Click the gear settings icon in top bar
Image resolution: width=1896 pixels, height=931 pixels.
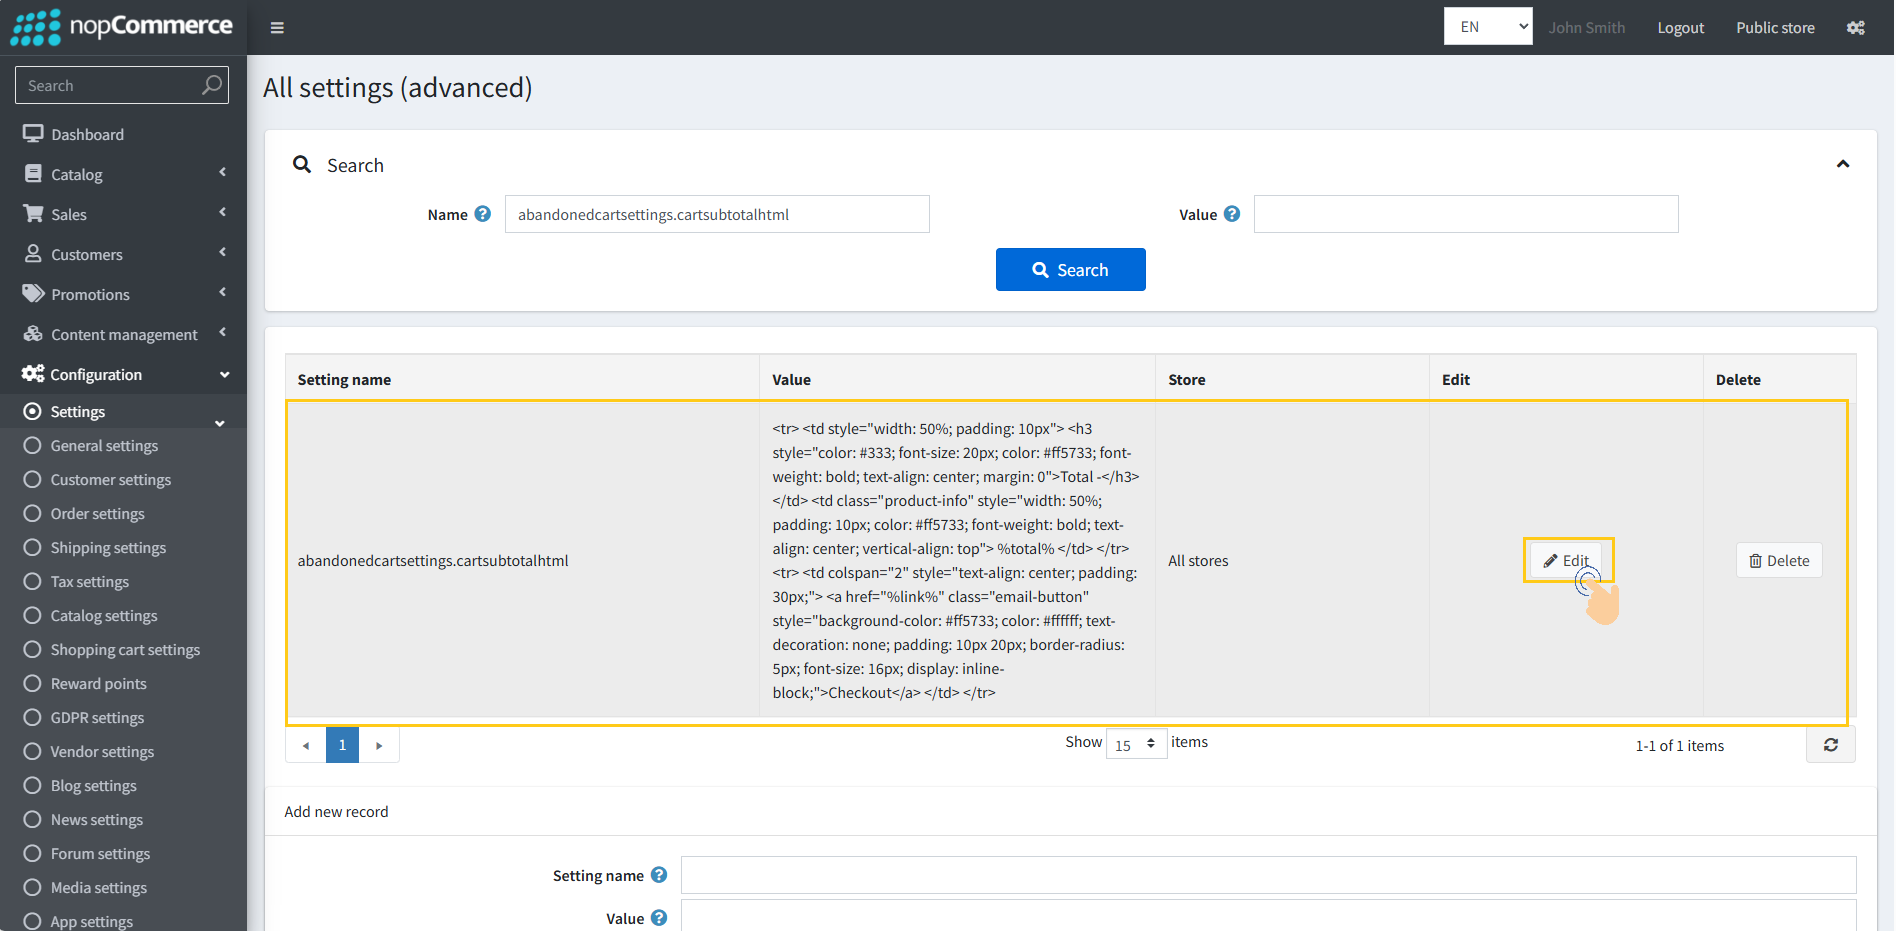click(1855, 28)
